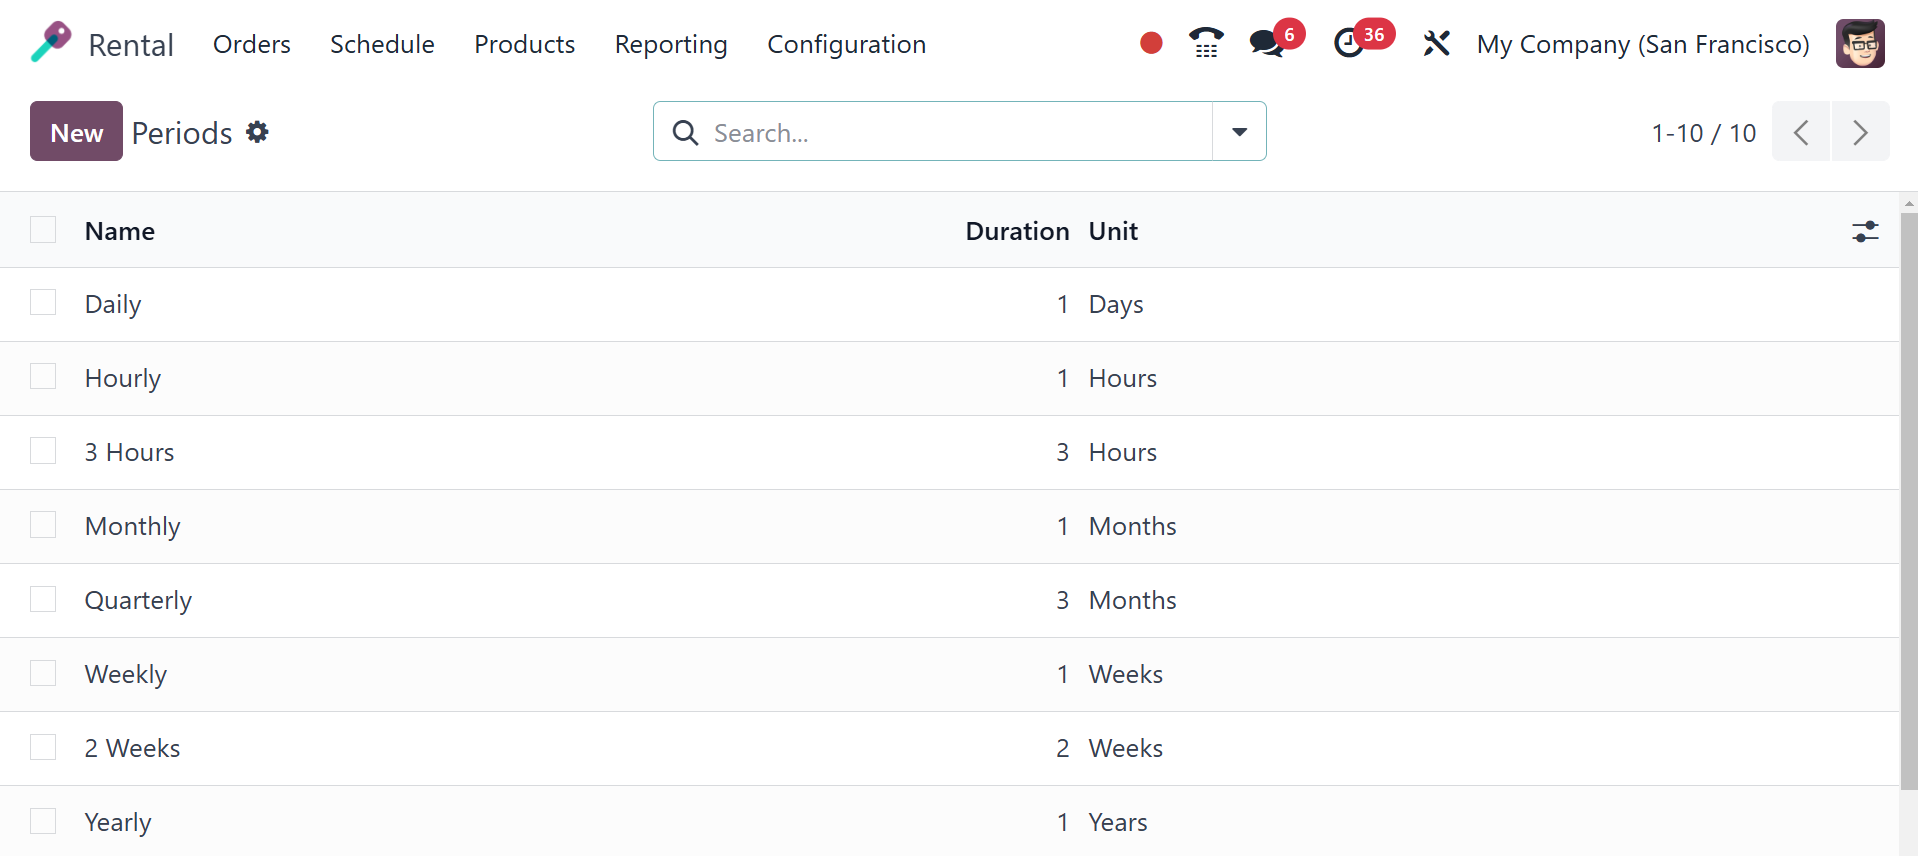Screen dimensions: 1918x856
Task: Select the Daily period checkbox
Action: [43, 303]
